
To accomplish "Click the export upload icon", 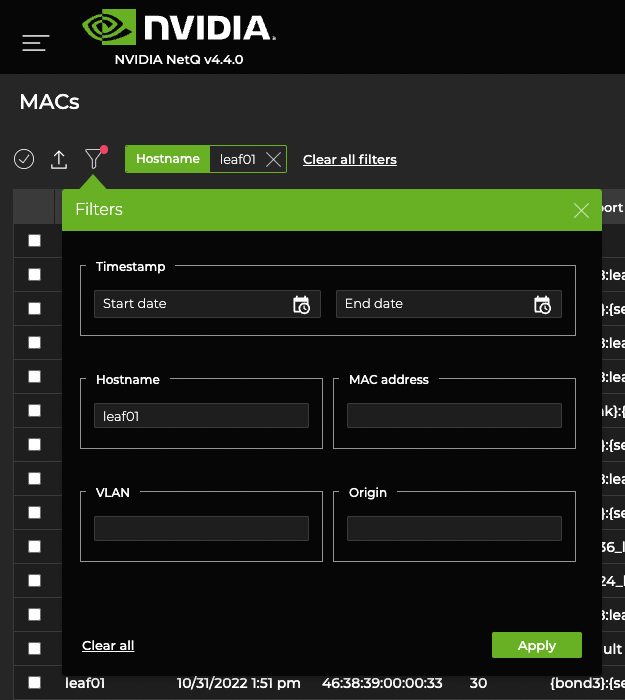I will [59, 159].
